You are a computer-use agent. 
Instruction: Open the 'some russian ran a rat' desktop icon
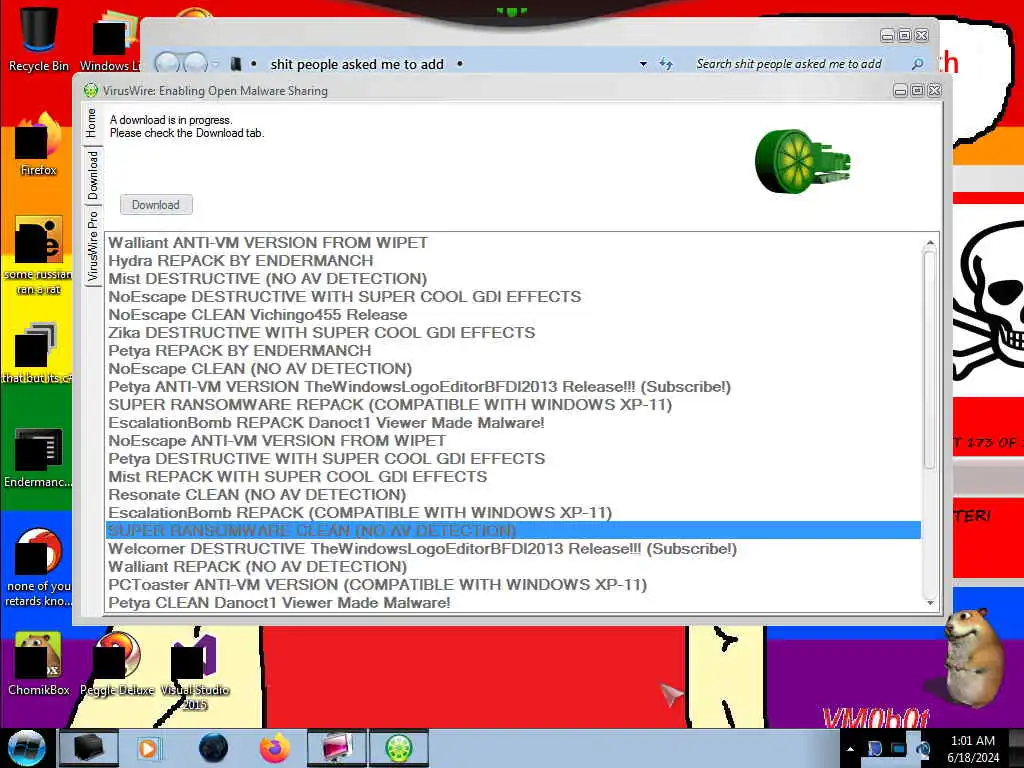[x=39, y=255]
